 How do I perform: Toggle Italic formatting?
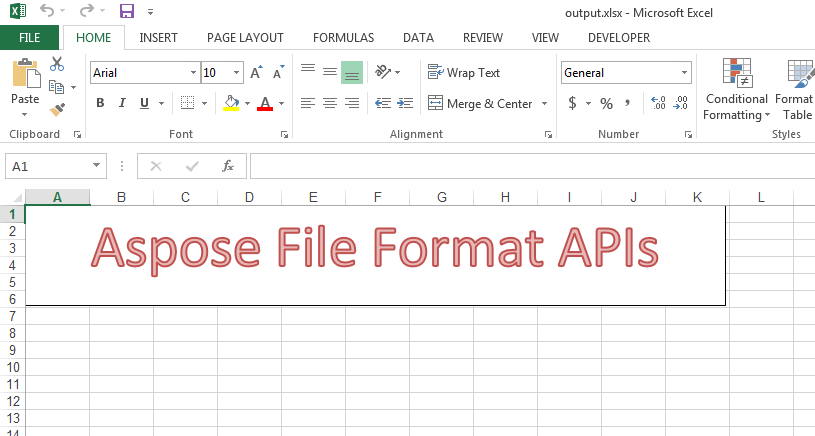coord(123,103)
